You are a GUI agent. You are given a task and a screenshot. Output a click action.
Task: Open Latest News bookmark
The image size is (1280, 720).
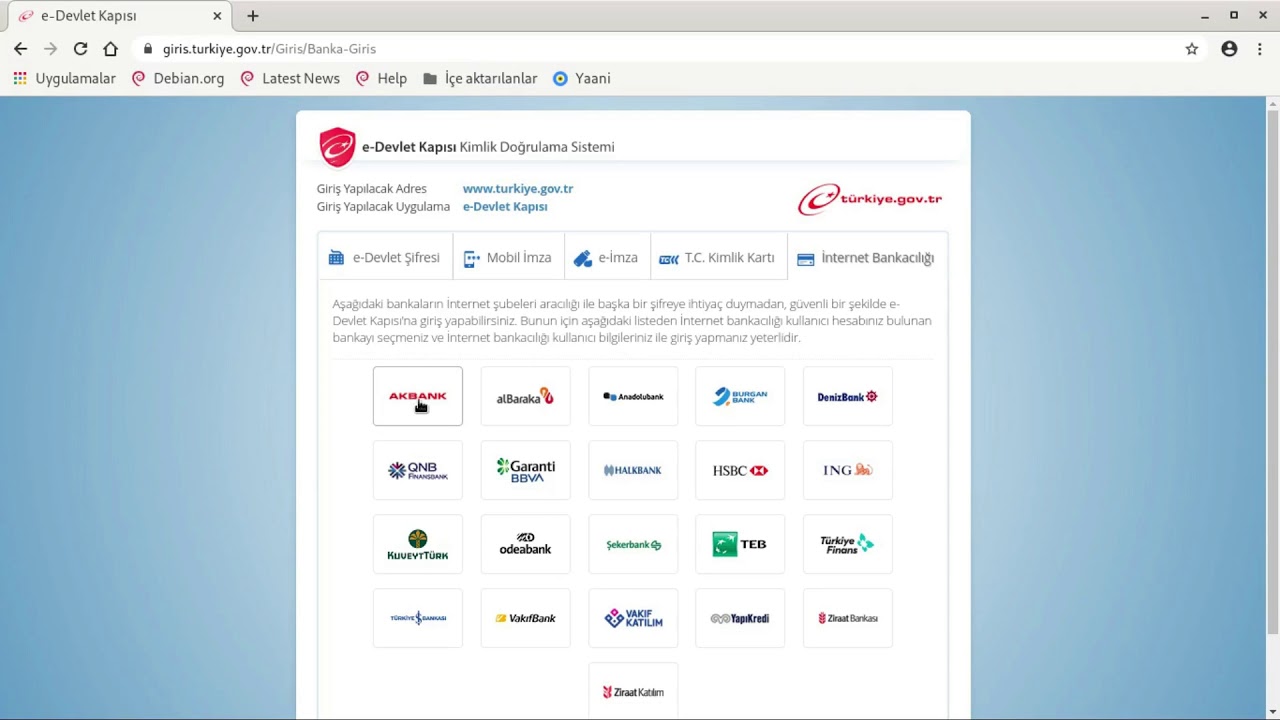[x=290, y=78]
